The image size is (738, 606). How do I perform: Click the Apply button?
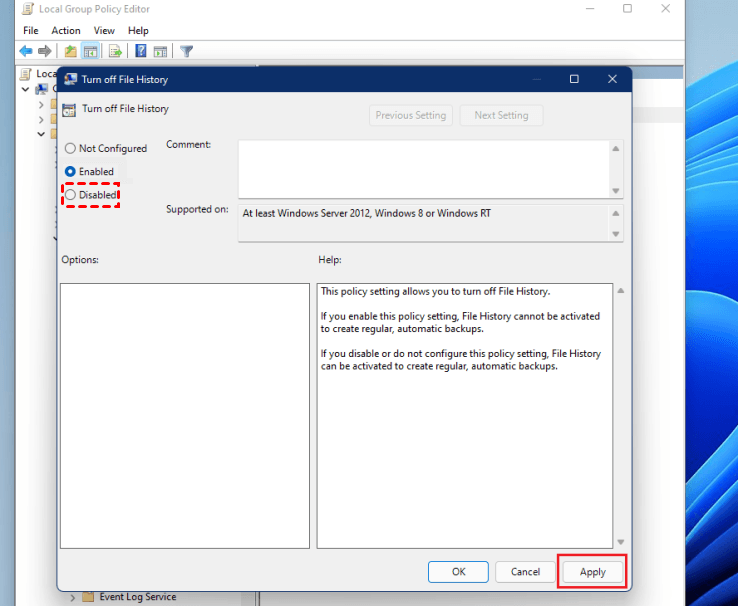pos(593,572)
